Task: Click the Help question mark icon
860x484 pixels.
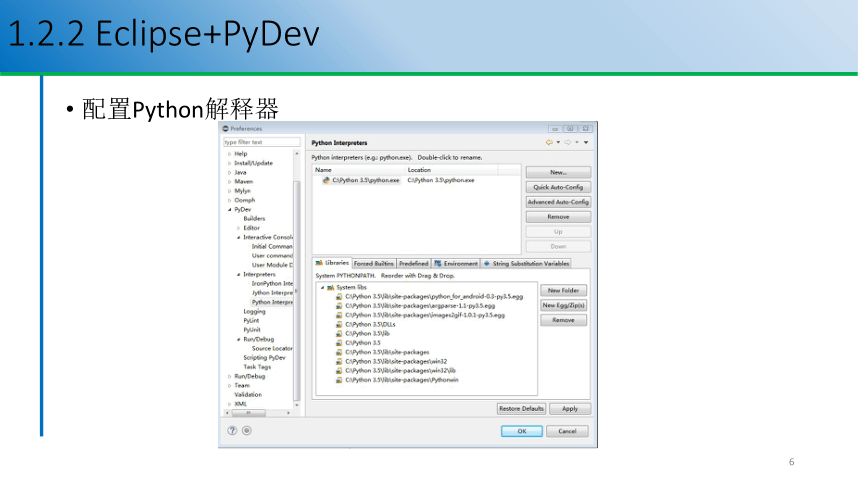Action: point(233,431)
